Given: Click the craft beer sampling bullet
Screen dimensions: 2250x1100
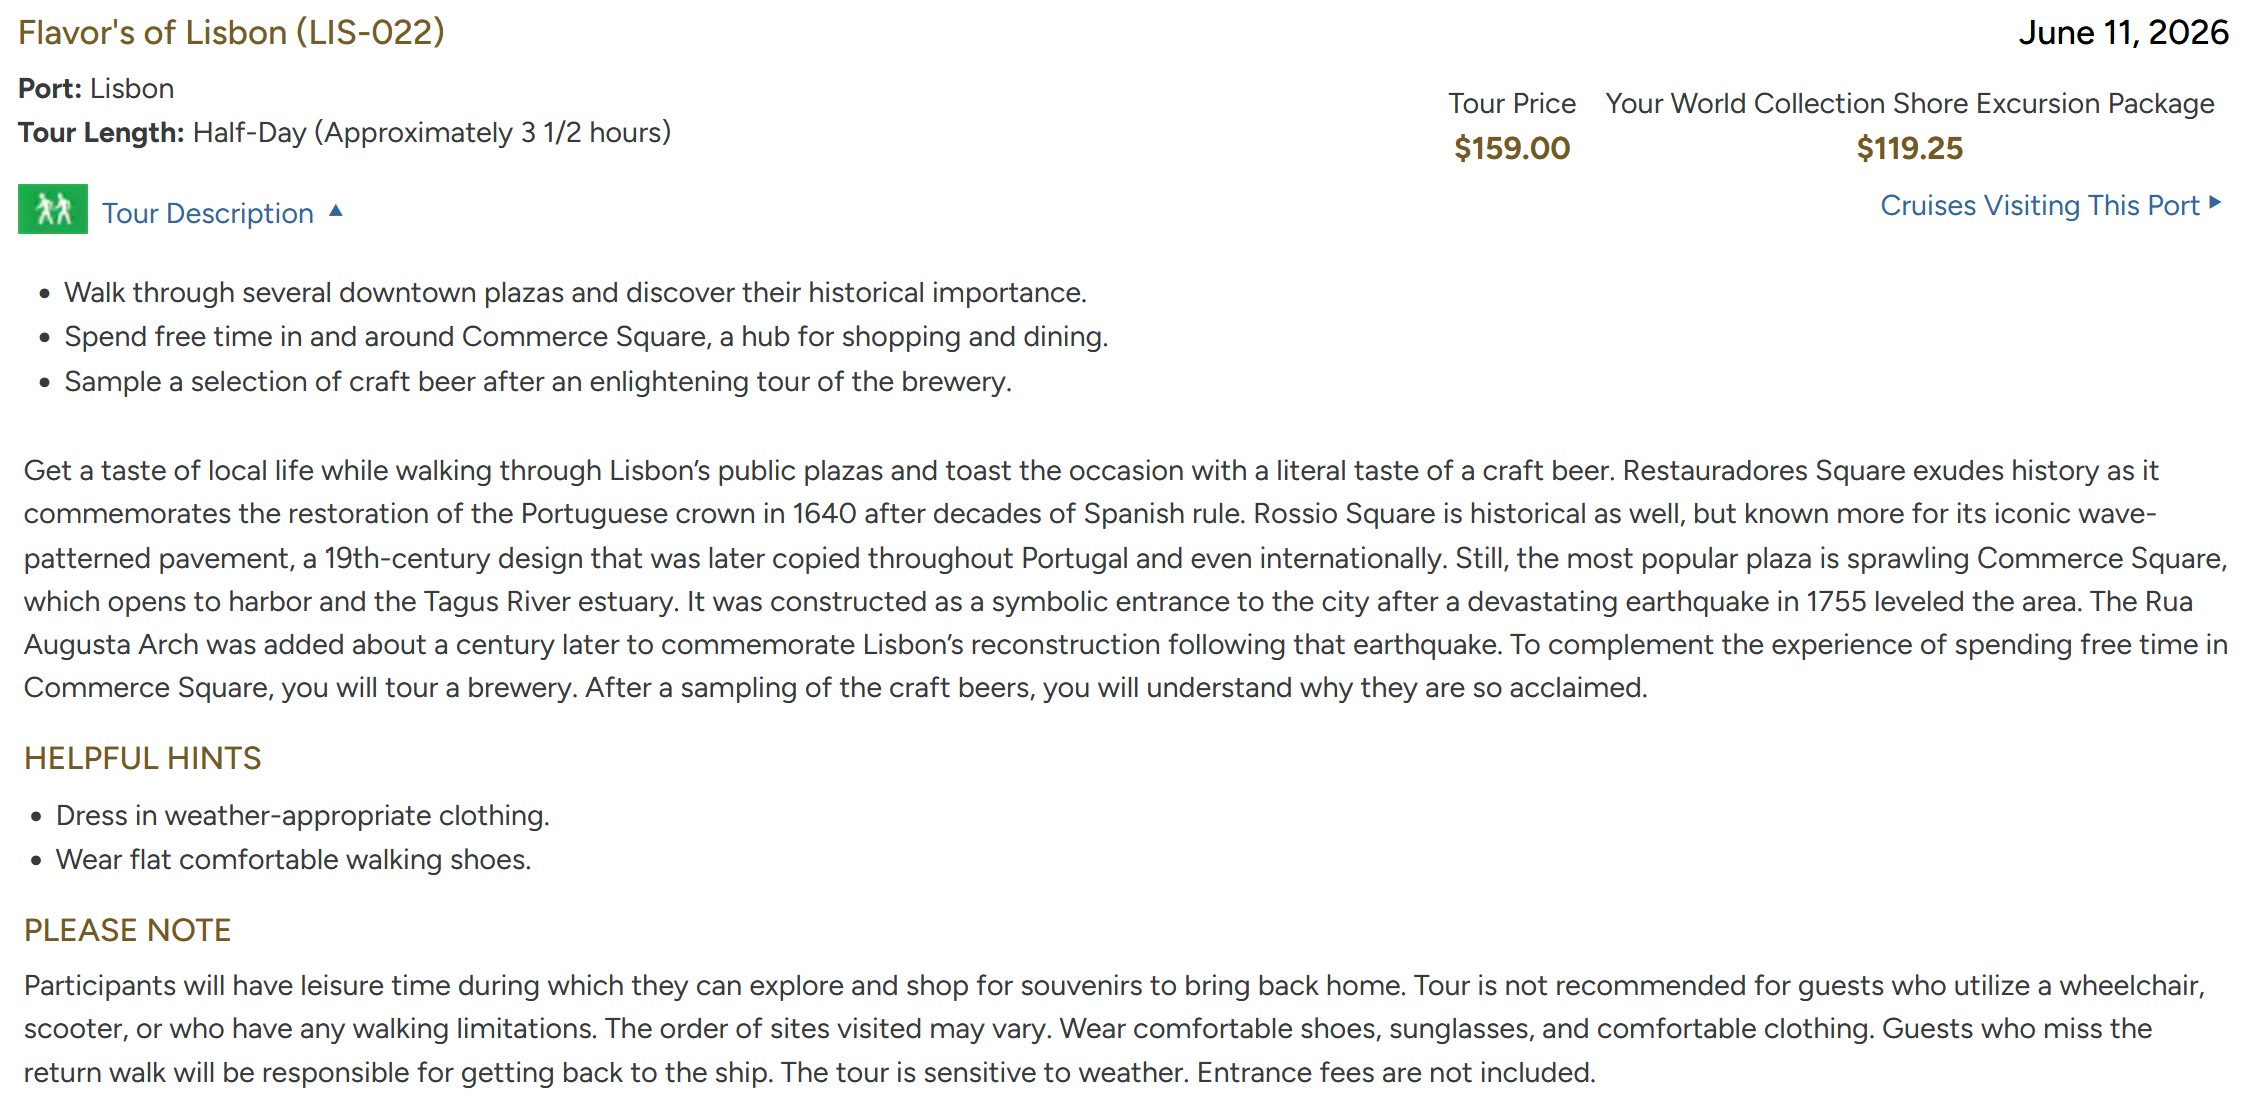Looking at the screenshot, I should point(538,381).
